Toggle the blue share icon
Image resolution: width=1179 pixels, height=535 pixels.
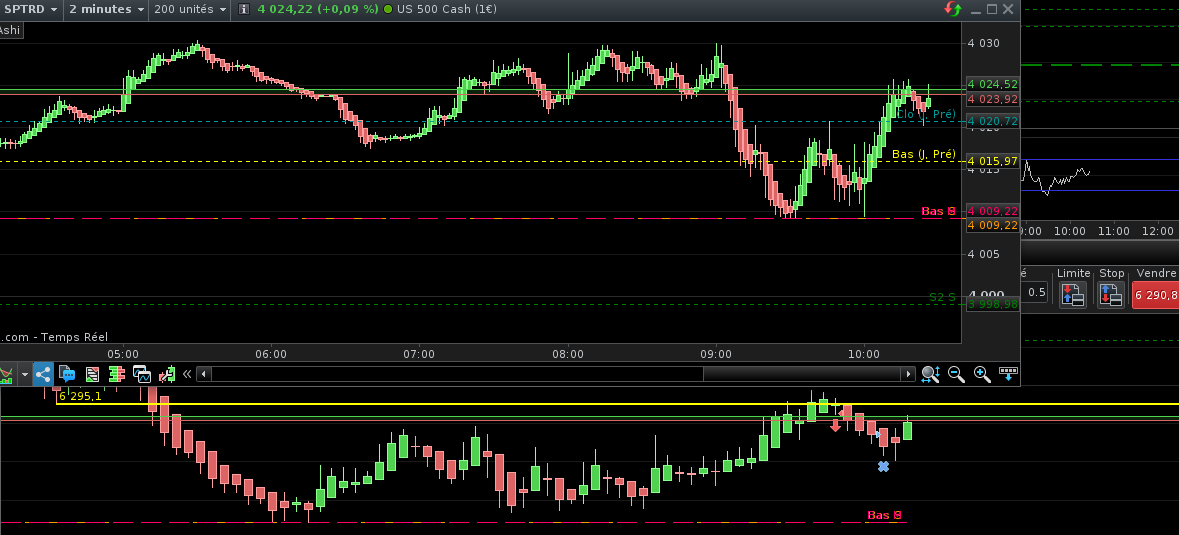pyautogui.click(x=43, y=373)
